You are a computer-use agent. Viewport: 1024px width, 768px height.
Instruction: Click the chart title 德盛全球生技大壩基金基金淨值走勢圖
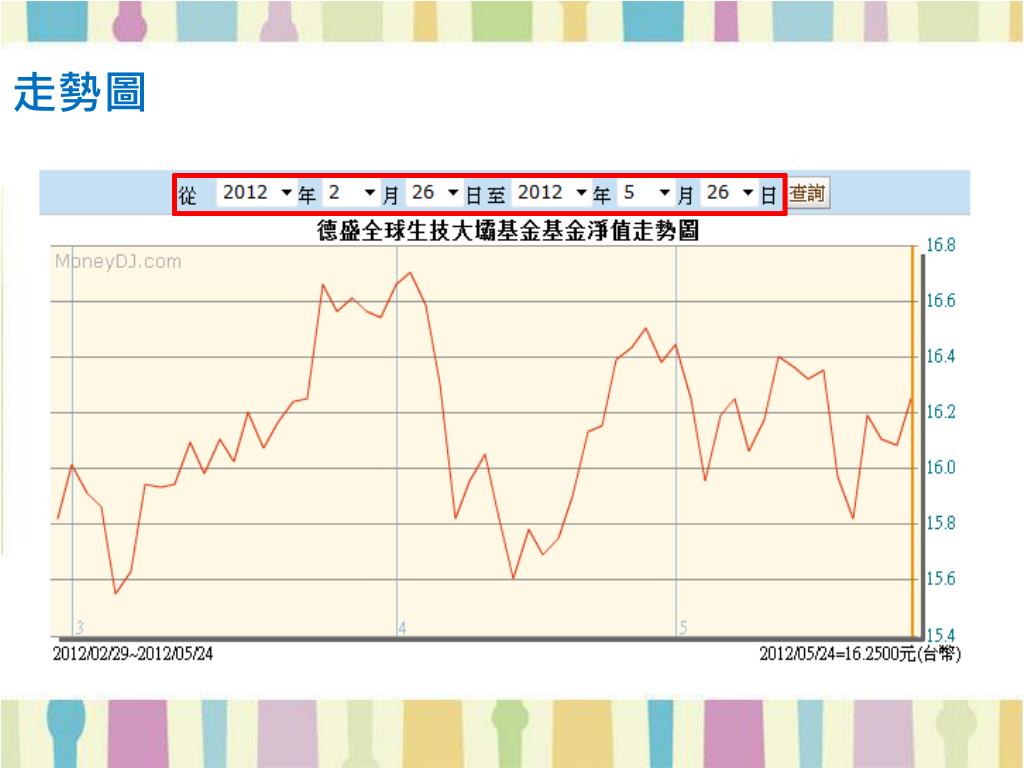point(508,231)
